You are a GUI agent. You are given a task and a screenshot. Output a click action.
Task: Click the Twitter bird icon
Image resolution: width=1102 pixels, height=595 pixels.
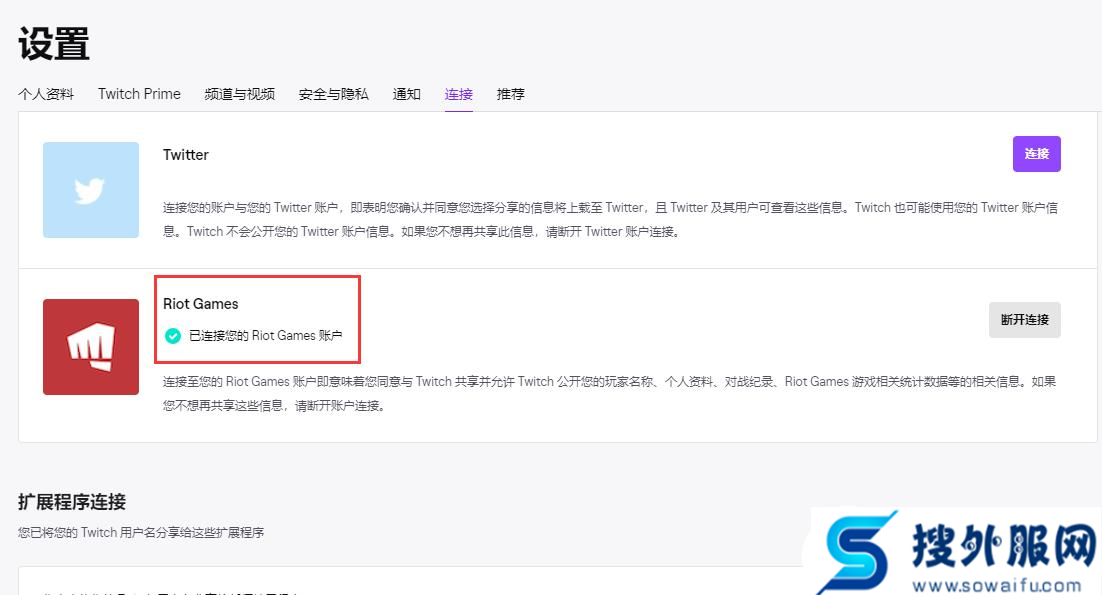90,190
